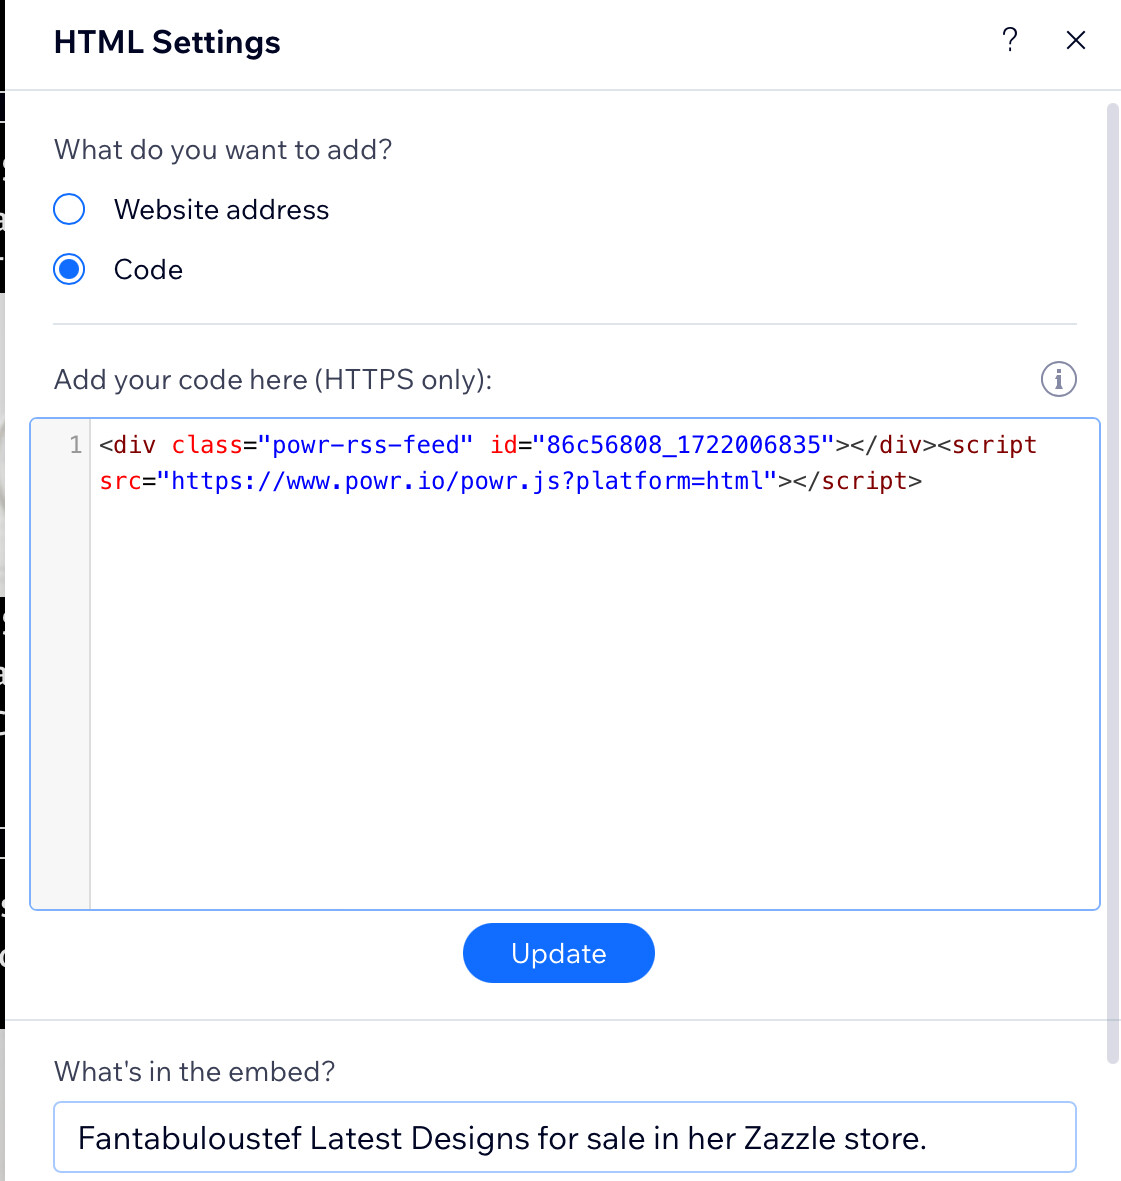Click the What's in the embed label
This screenshot has height=1181, width=1121.
pyautogui.click(x=194, y=1071)
